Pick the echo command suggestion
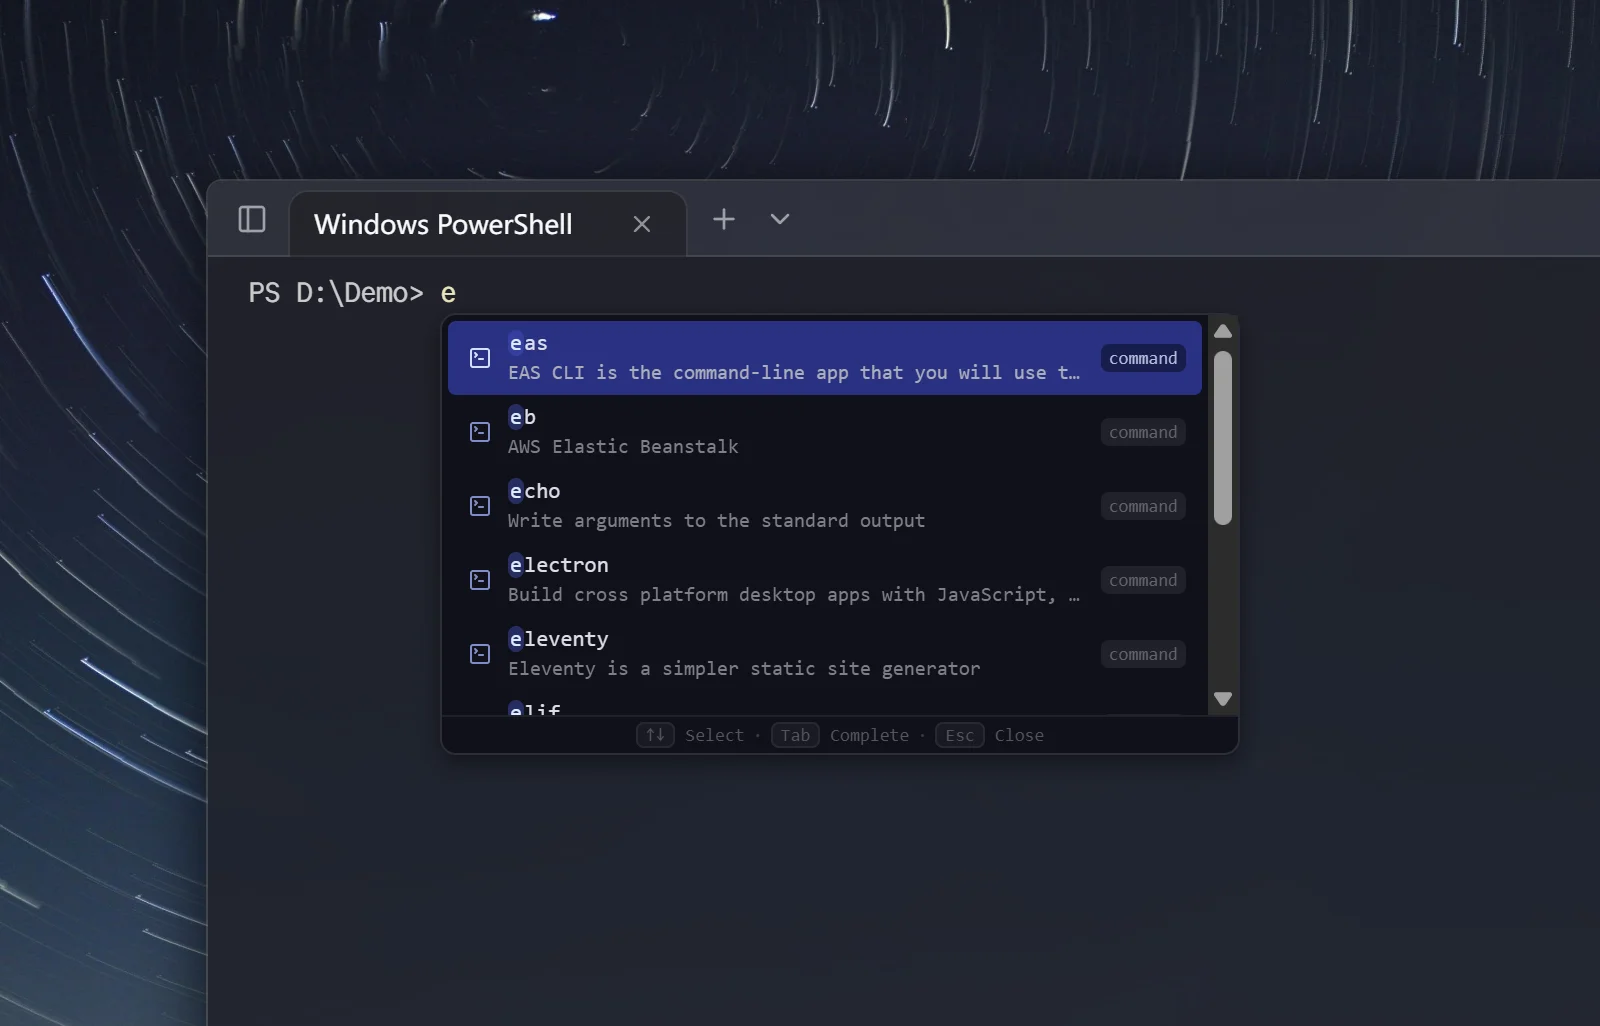Viewport: 1600px width, 1026px height. [x=790, y=506]
